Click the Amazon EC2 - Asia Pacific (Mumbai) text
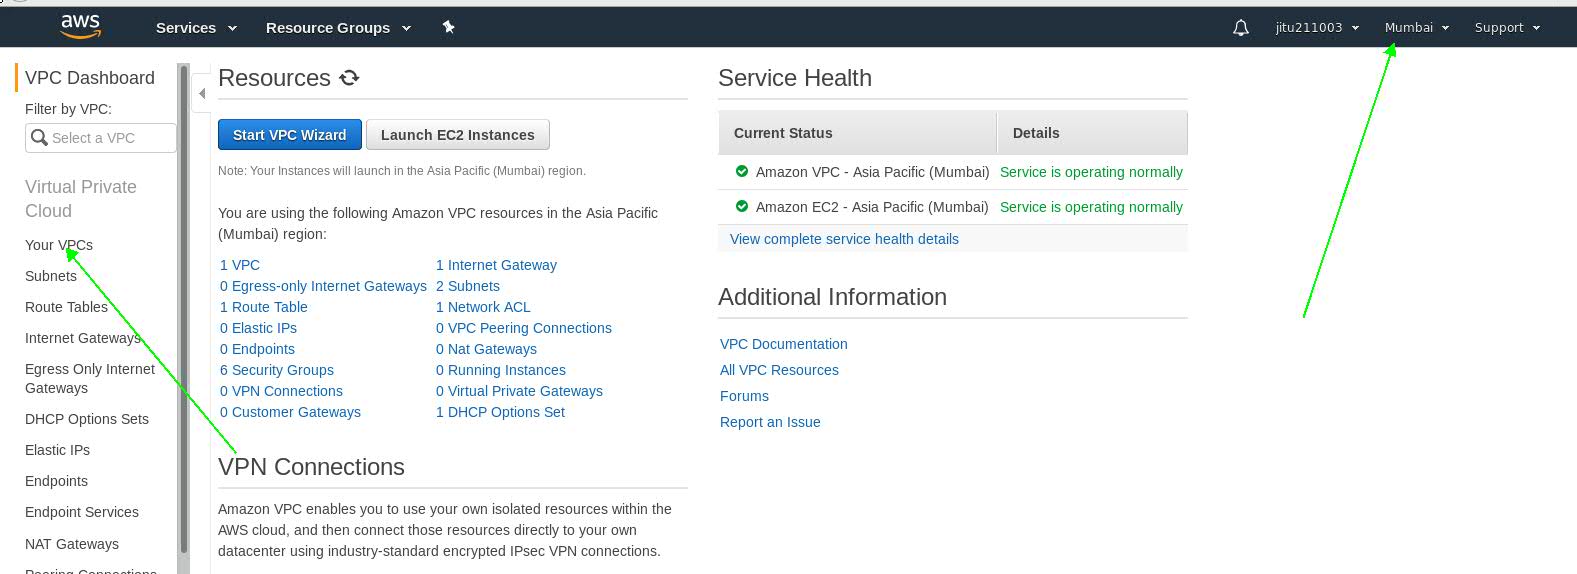1577x574 pixels. pos(872,207)
